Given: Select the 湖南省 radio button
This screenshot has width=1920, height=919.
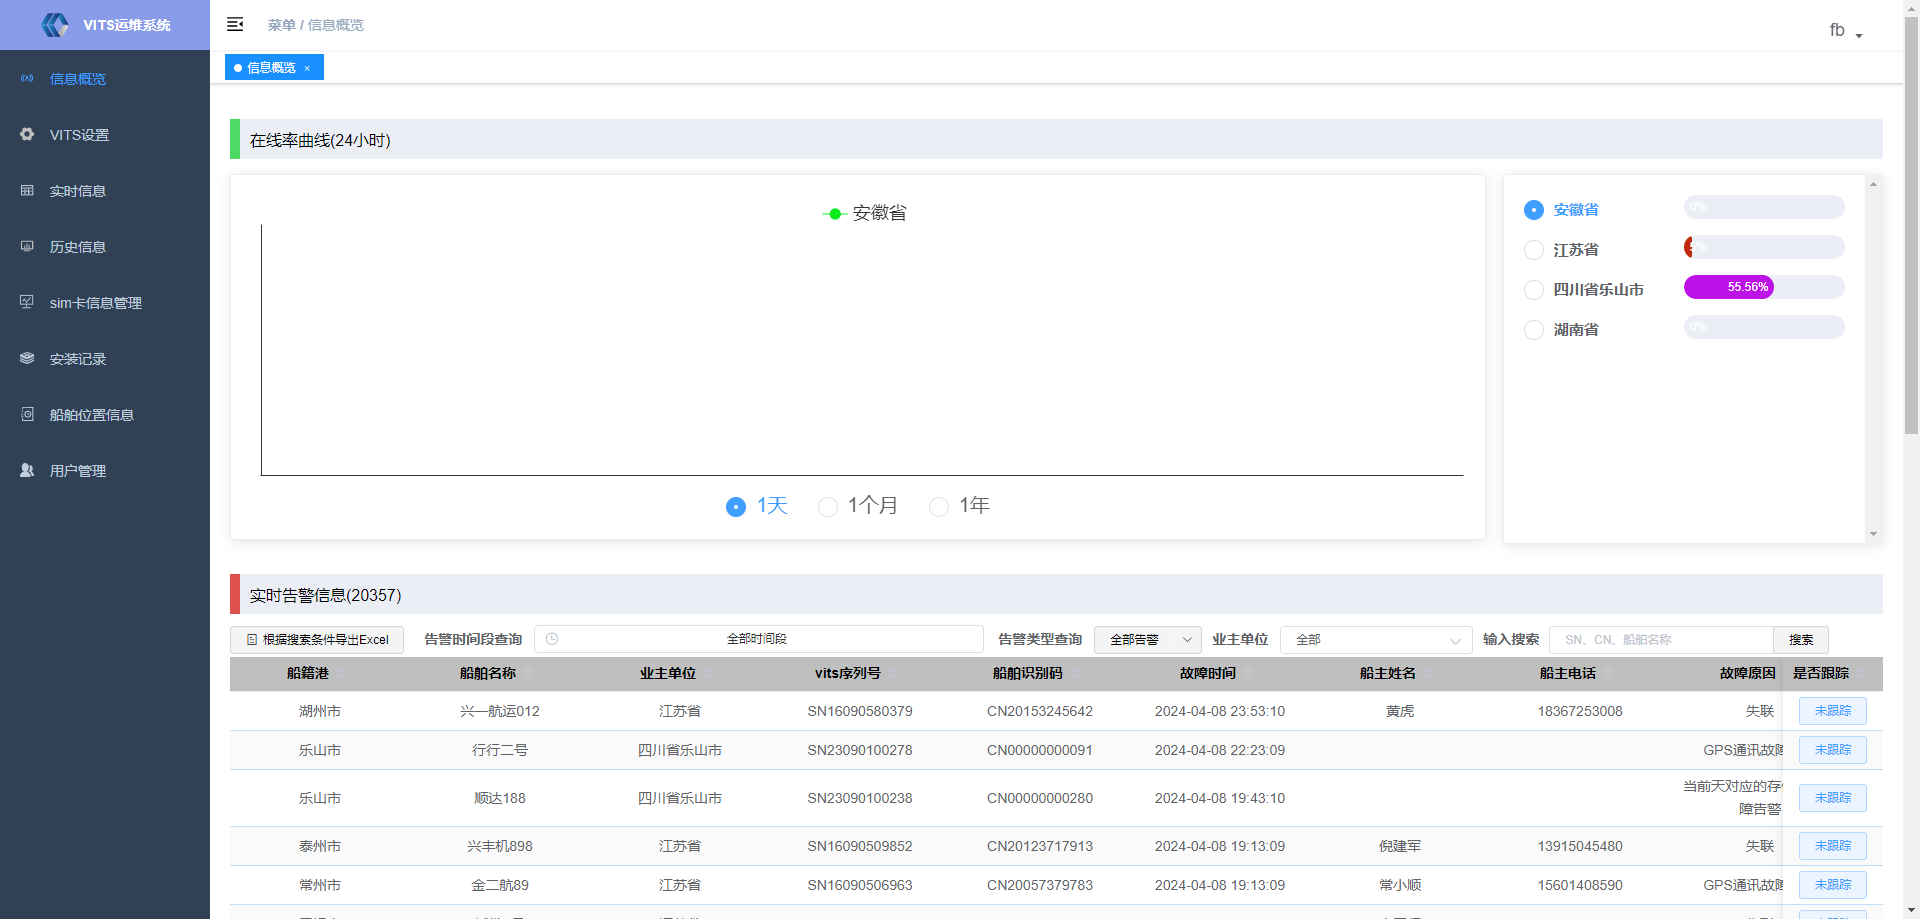Looking at the screenshot, I should coord(1533,330).
